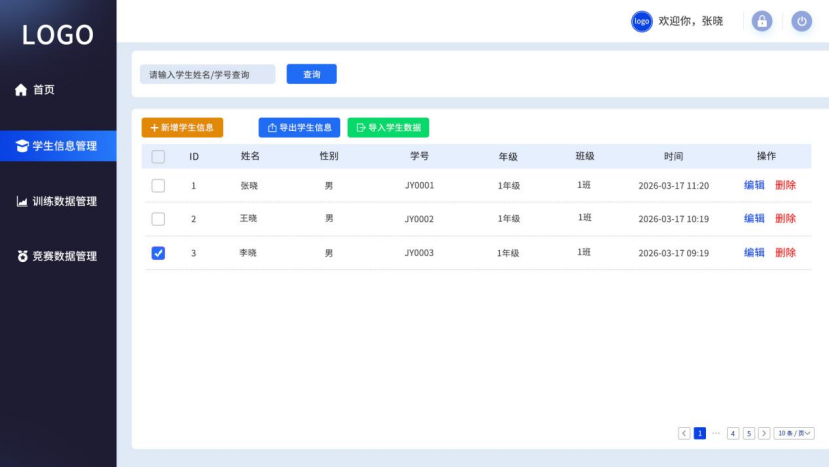Image resolution: width=830 pixels, height=467 pixels.
Task: Click the 时间 column header
Action: click(x=673, y=156)
